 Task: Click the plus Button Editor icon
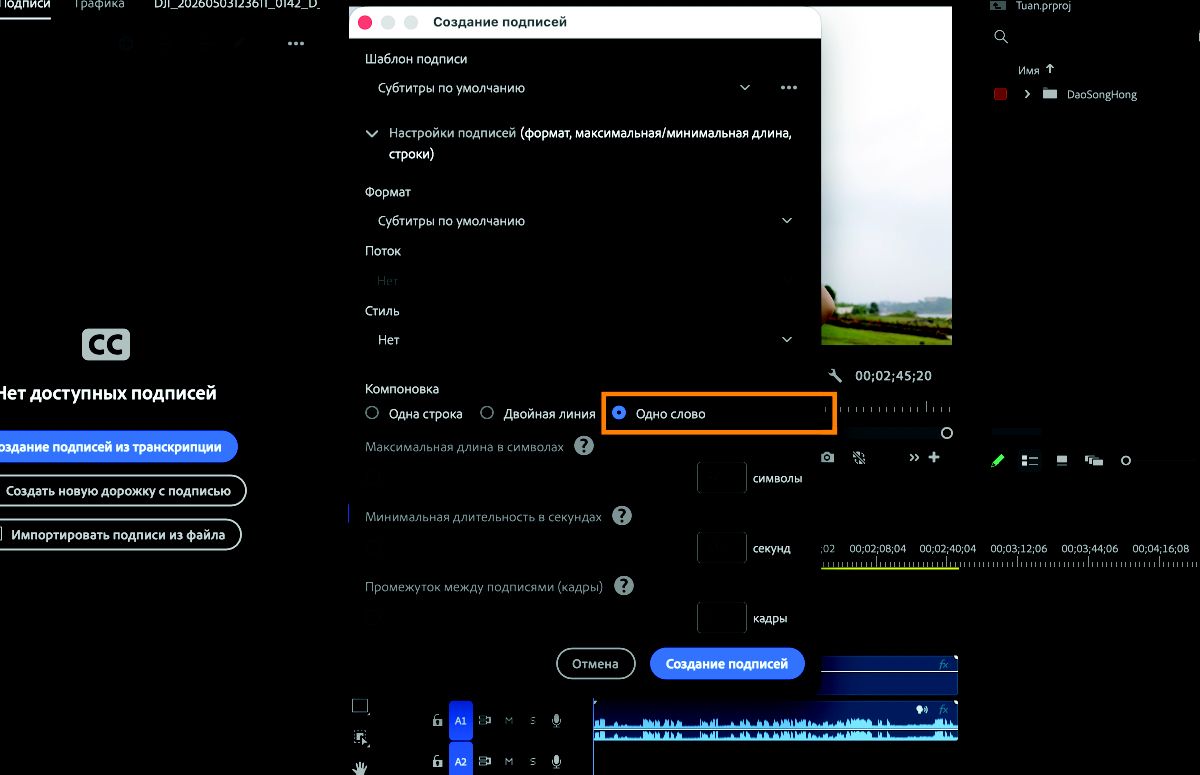click(934, 457)
